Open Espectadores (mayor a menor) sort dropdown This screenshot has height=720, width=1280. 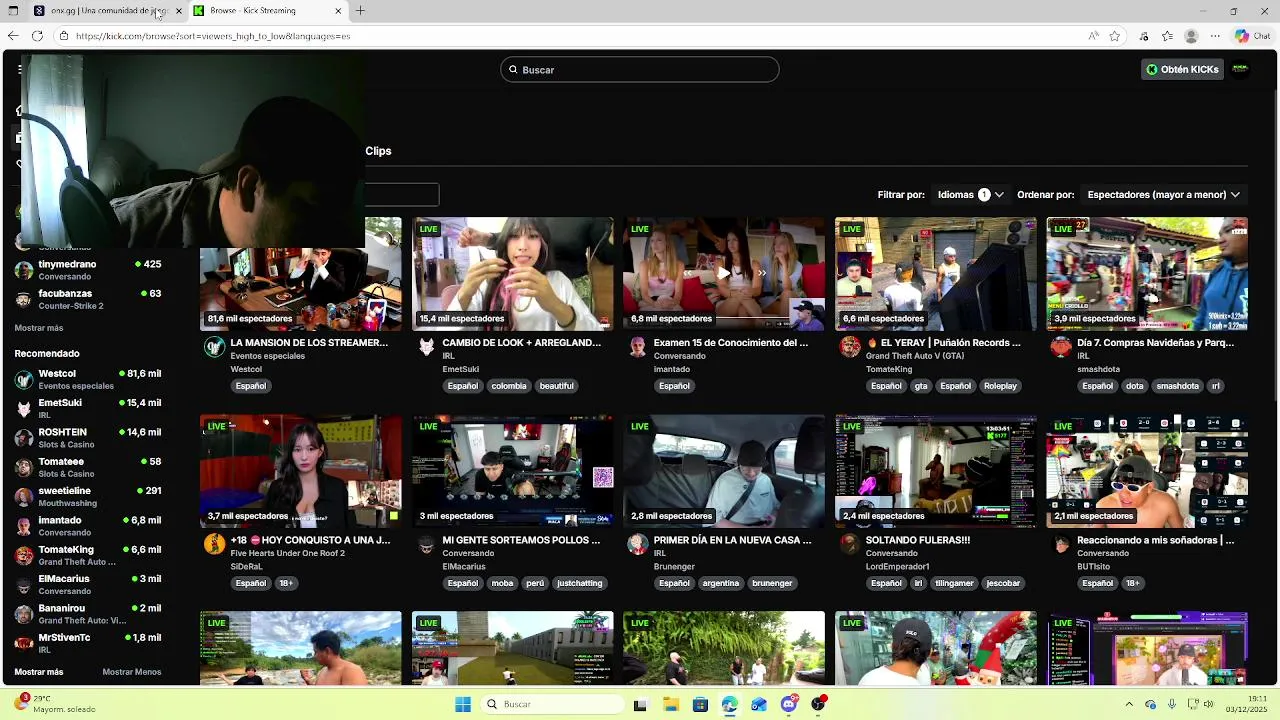pyautogui.click(x=1163, y=195)
